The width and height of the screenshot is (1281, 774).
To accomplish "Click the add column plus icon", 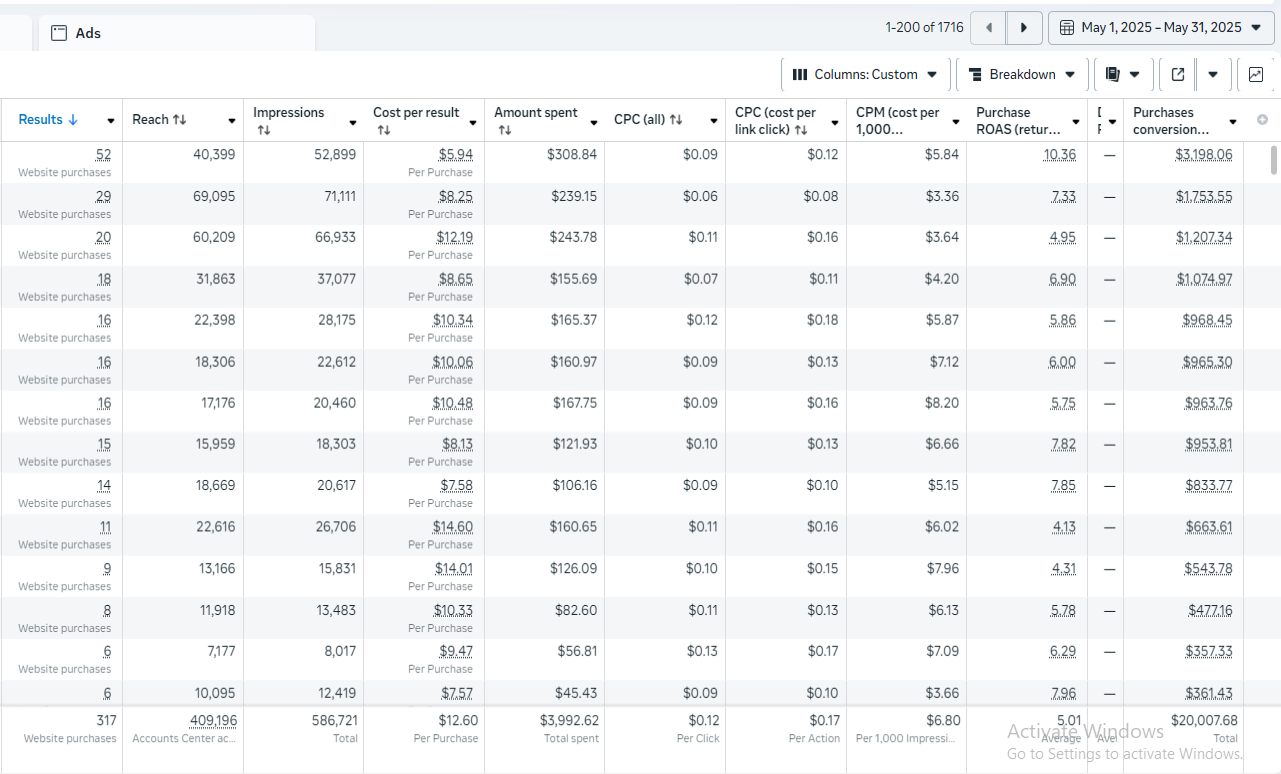I will point(1262,120).
